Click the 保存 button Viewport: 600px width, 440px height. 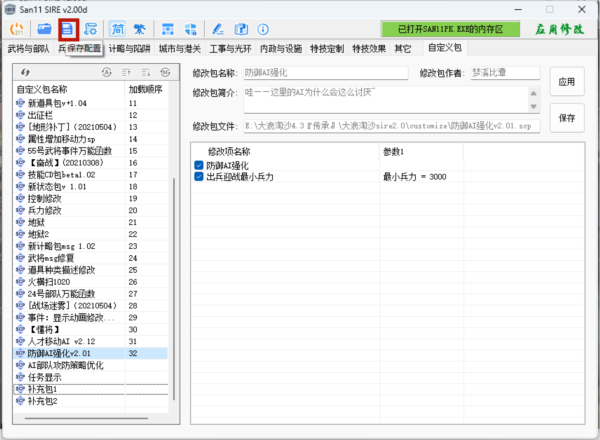pyautogui.click(x=567, y=118)
